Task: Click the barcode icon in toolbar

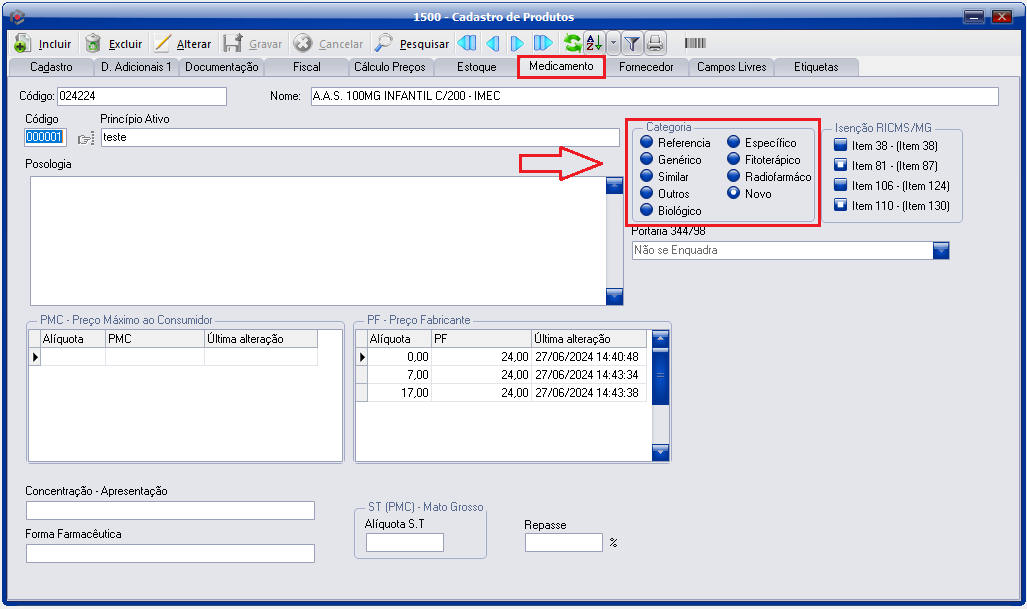Action: (x=695, y=43)
